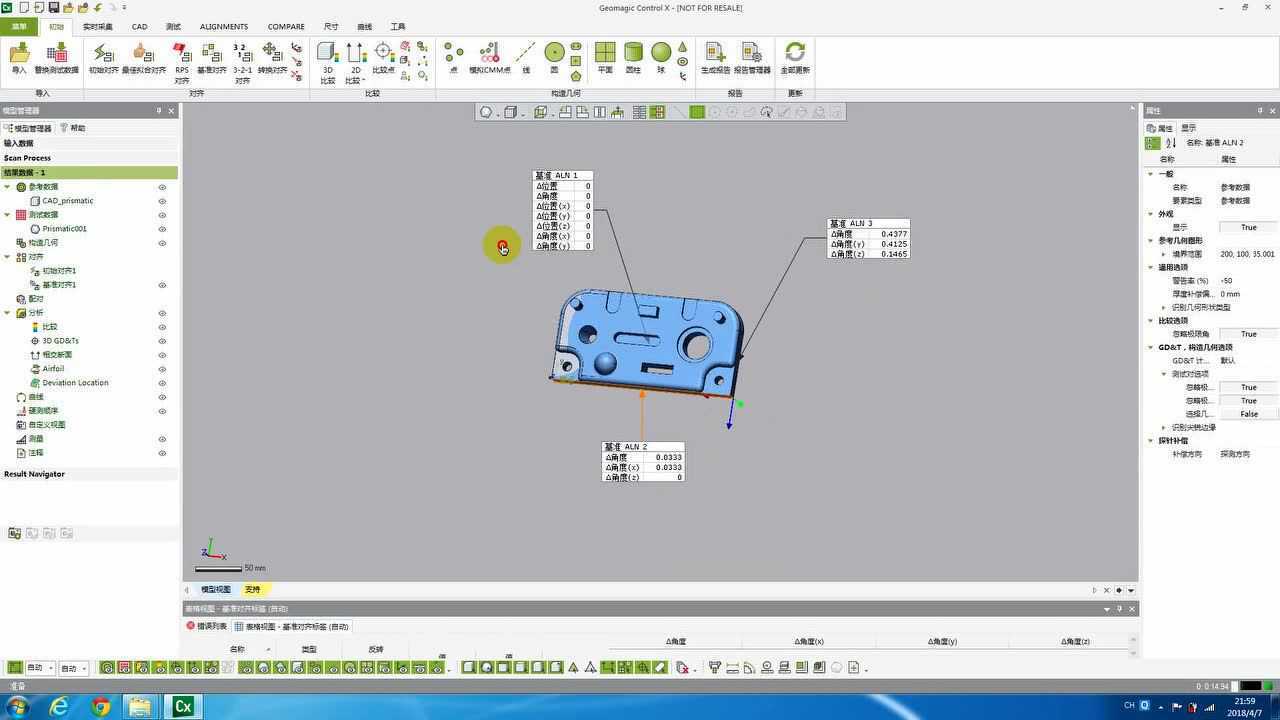Open the ALIGNMENTS ribbon tab
The image size is (1280, 720).
[x=223, y=27]
